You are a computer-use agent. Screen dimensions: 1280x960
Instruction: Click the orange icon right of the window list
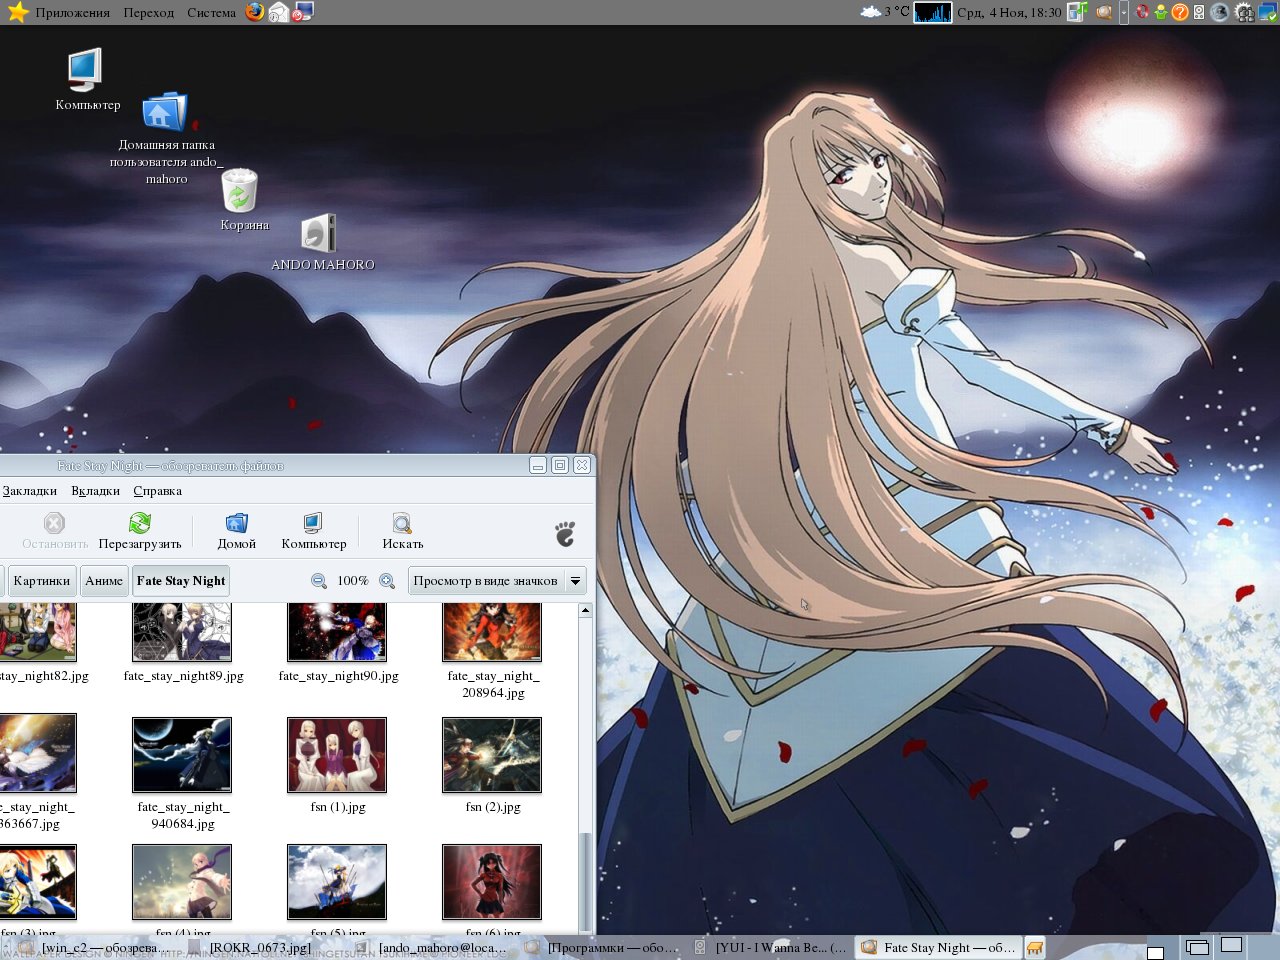(1035, 947)
